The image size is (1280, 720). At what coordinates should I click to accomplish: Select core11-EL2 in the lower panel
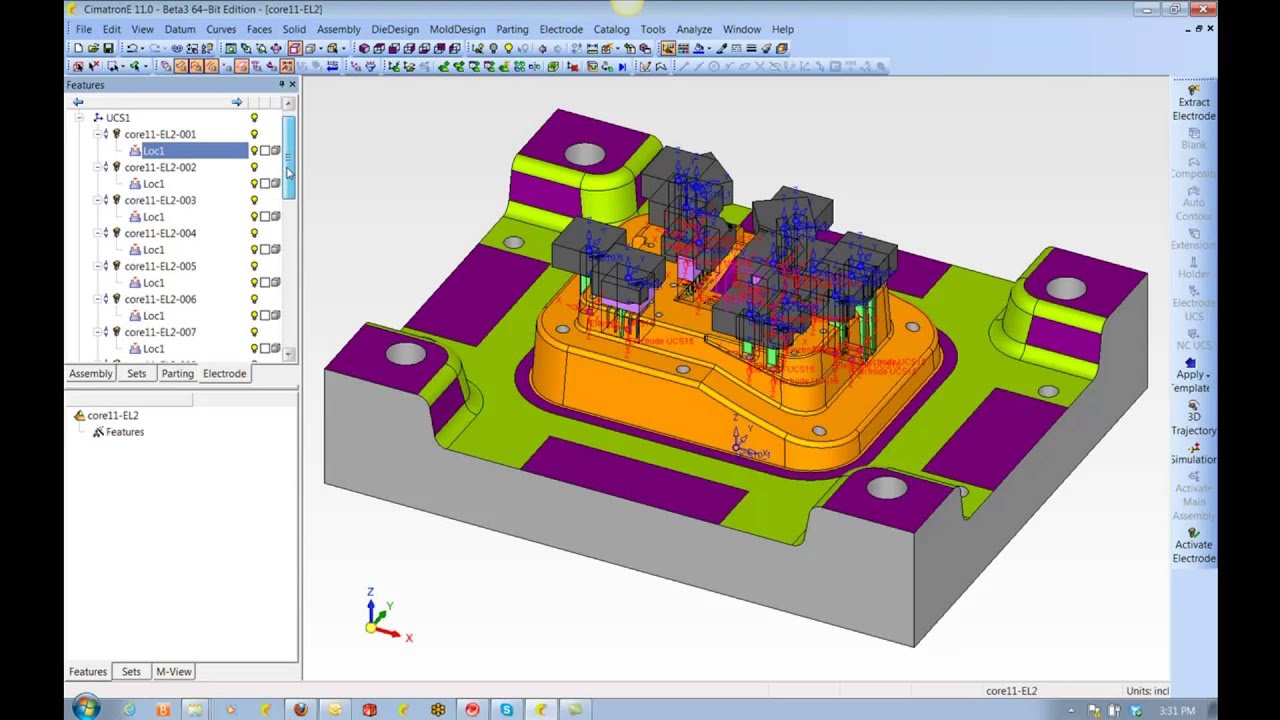[x=112, y=415]
